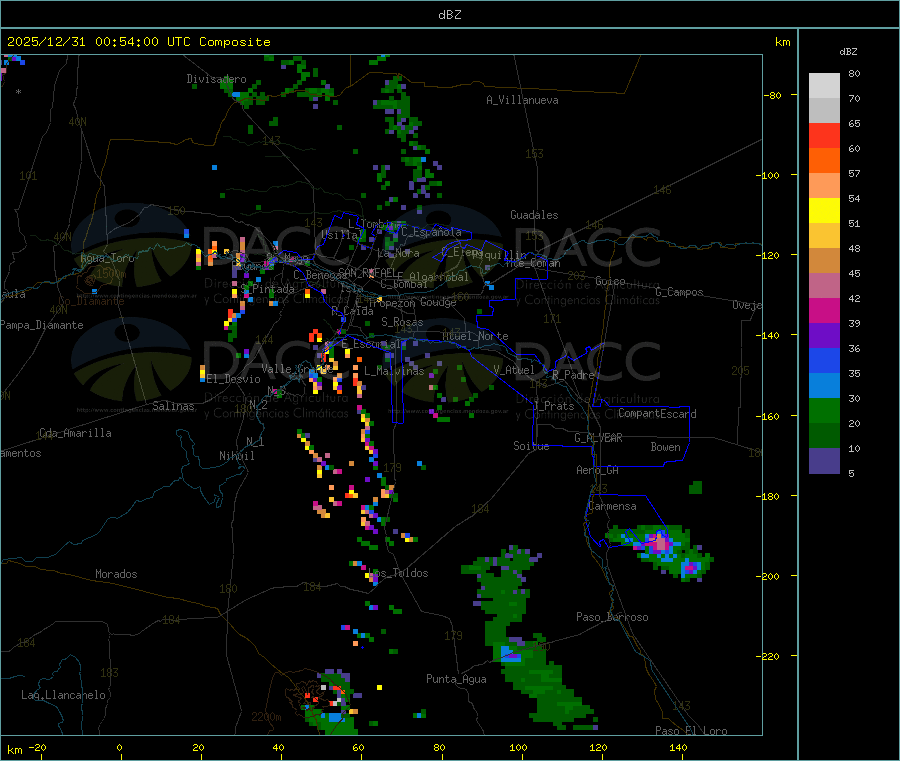The width and height of the screenshot is (900, 761).
Task: Click the Aero_GA location label
Action: (x=598, y=470)
